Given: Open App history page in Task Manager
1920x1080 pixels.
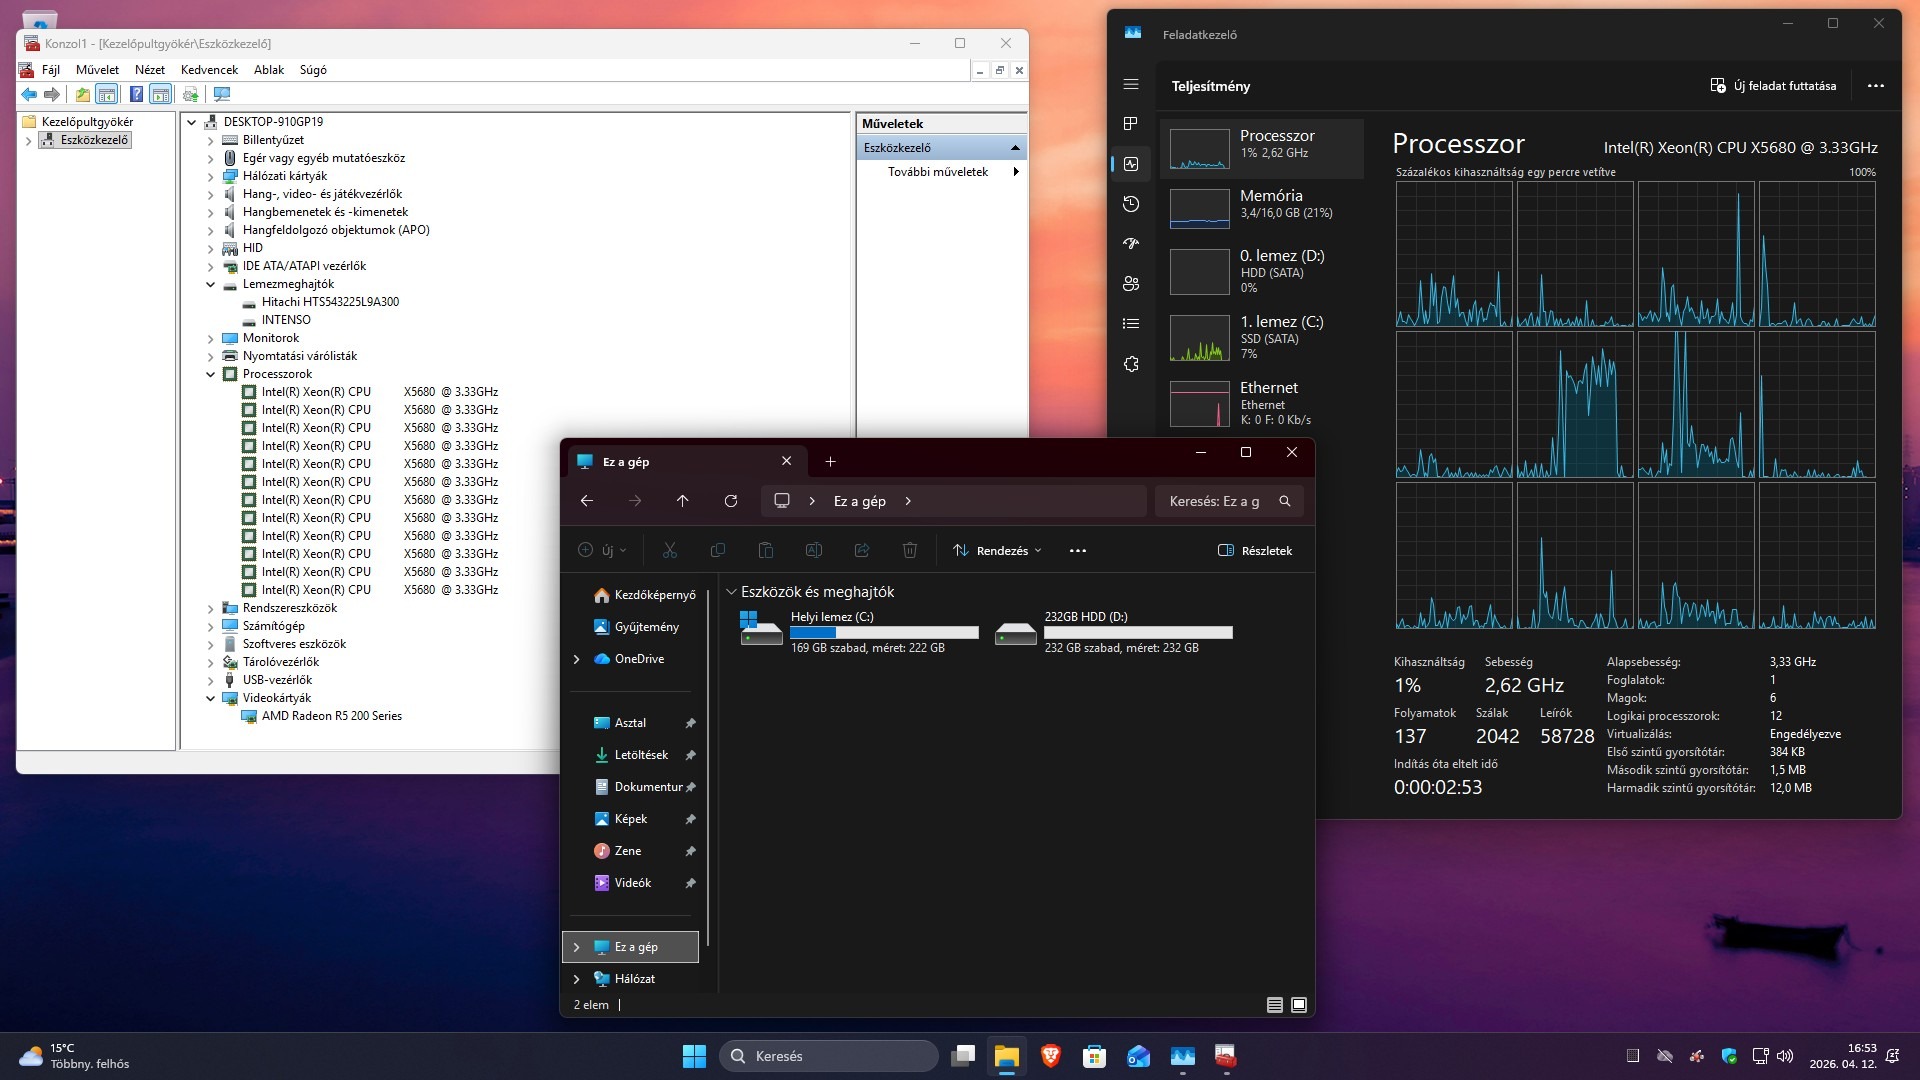Looking at the screenshot, I should 1131,204.
